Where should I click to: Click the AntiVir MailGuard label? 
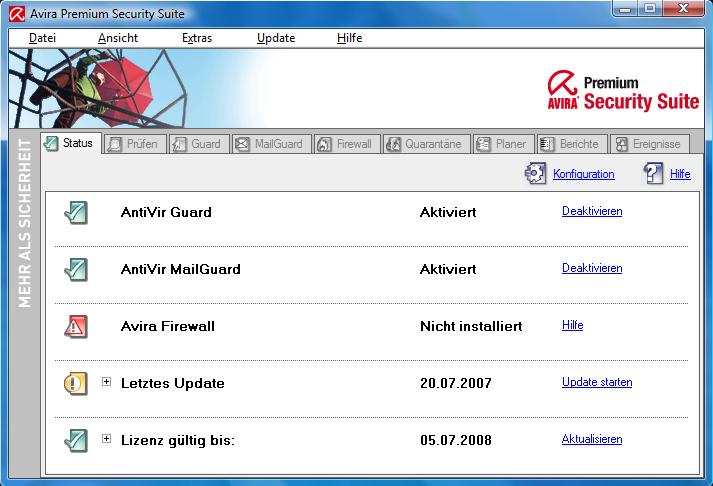(x=181, y=269)
